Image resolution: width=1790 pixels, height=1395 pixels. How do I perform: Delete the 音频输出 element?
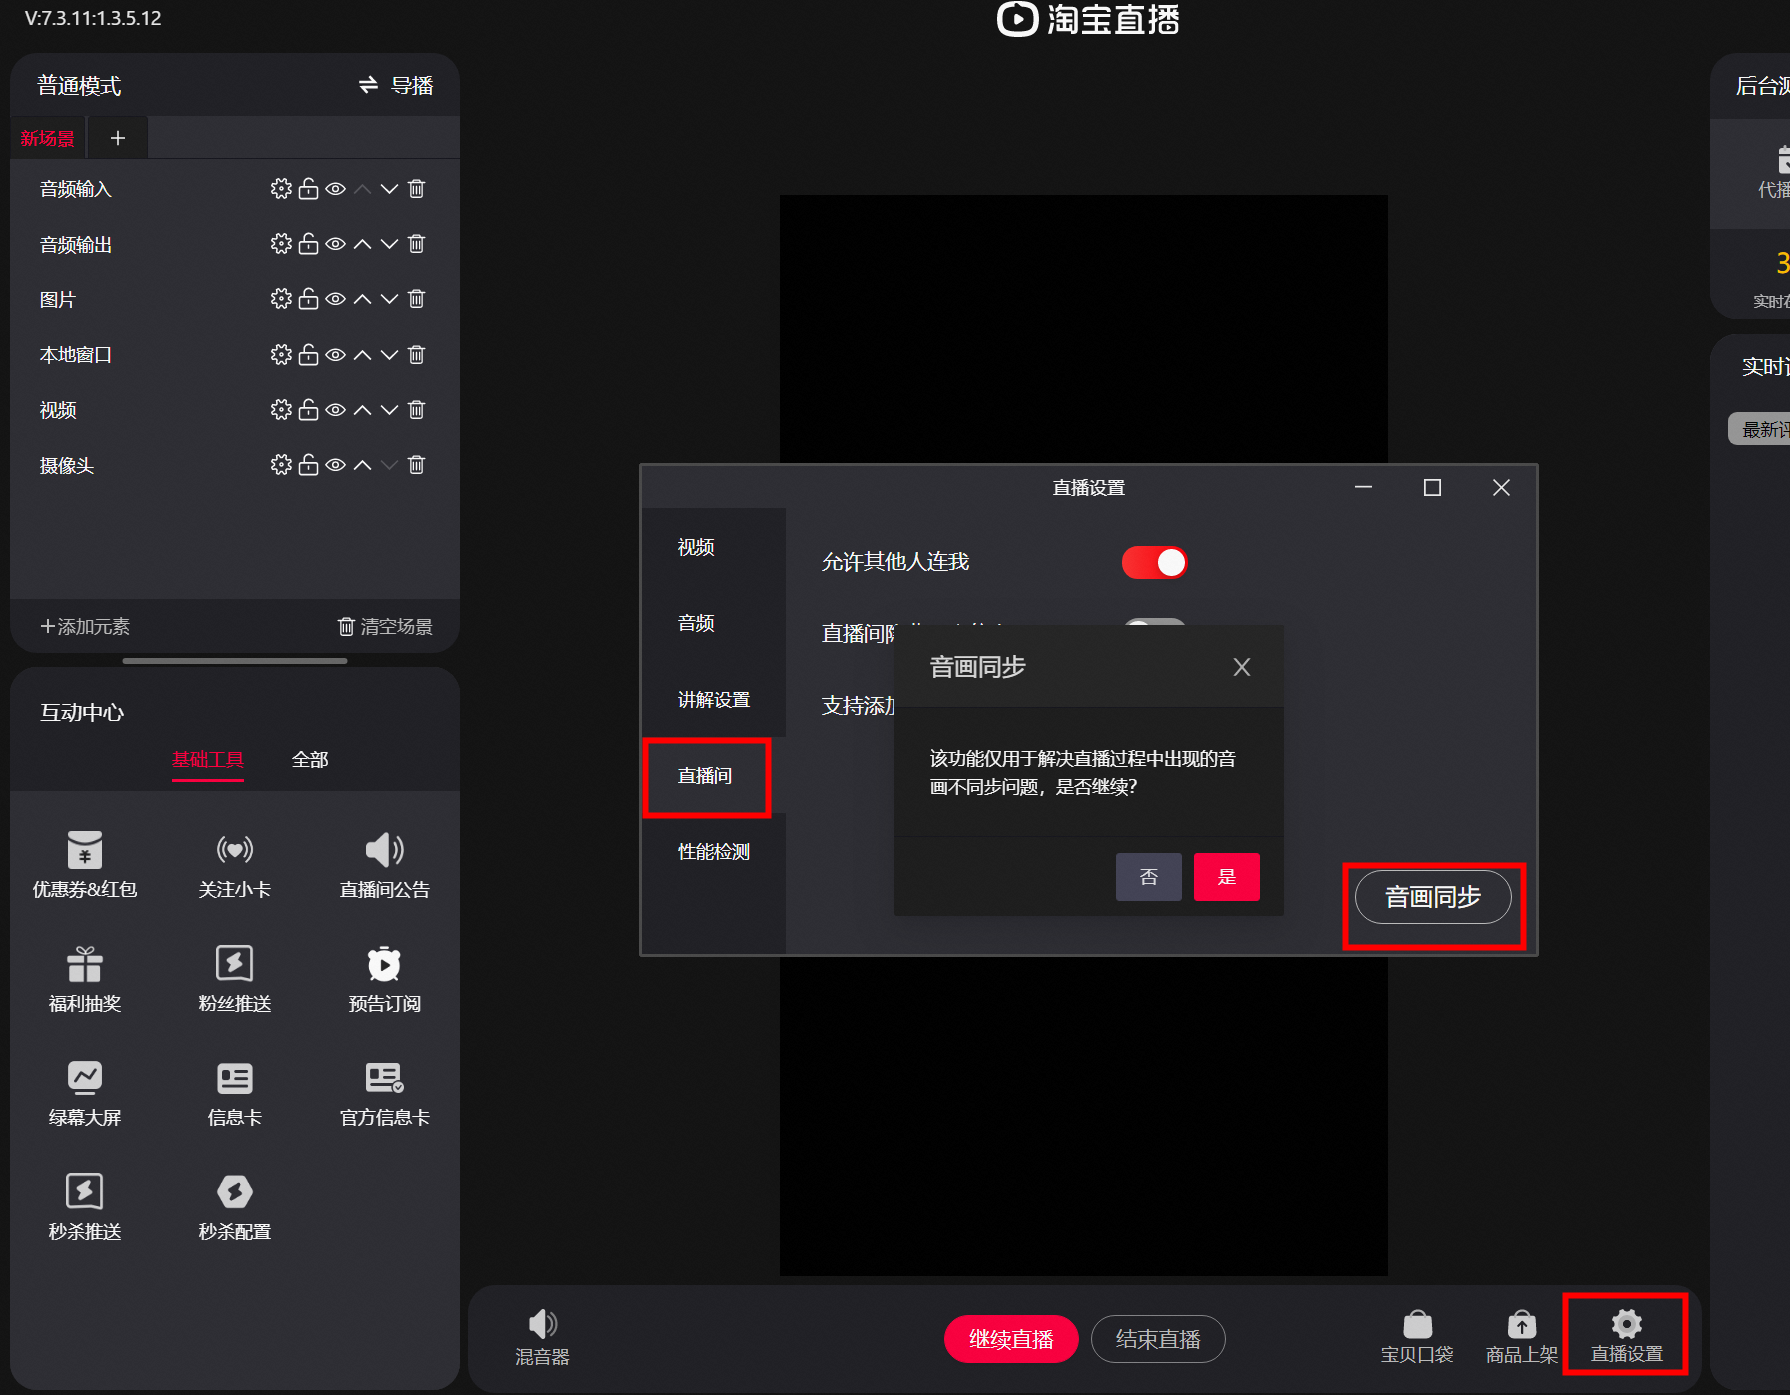tap(417, 244)
